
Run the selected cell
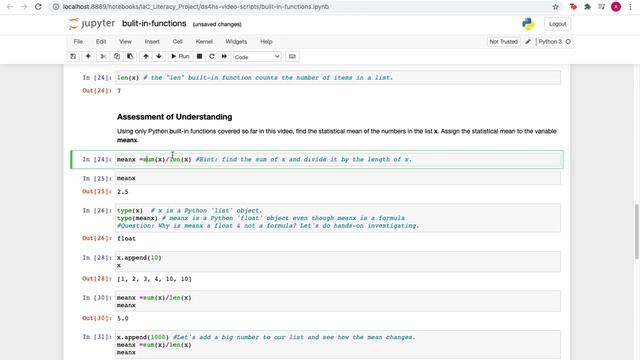(x=180, y=56)
